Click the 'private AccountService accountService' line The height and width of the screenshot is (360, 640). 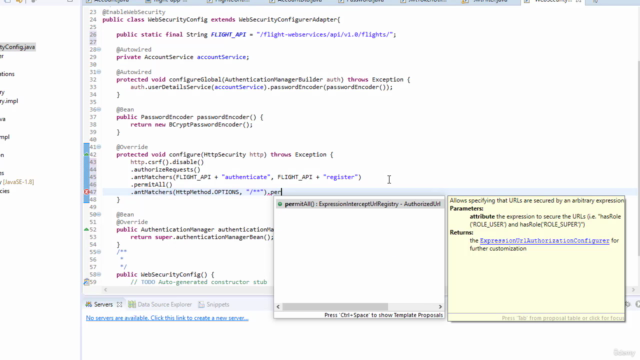coord(182,57)
